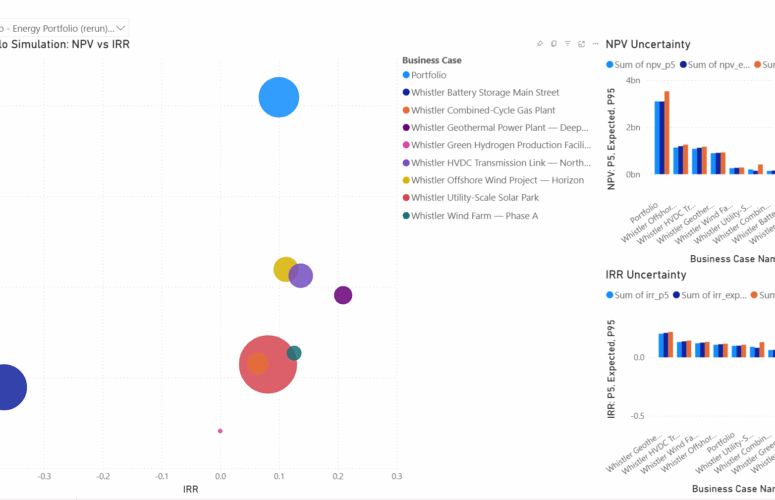Click the small pink Green Hydrogen dot
This screenshot has width=775, height=500.
220,431
